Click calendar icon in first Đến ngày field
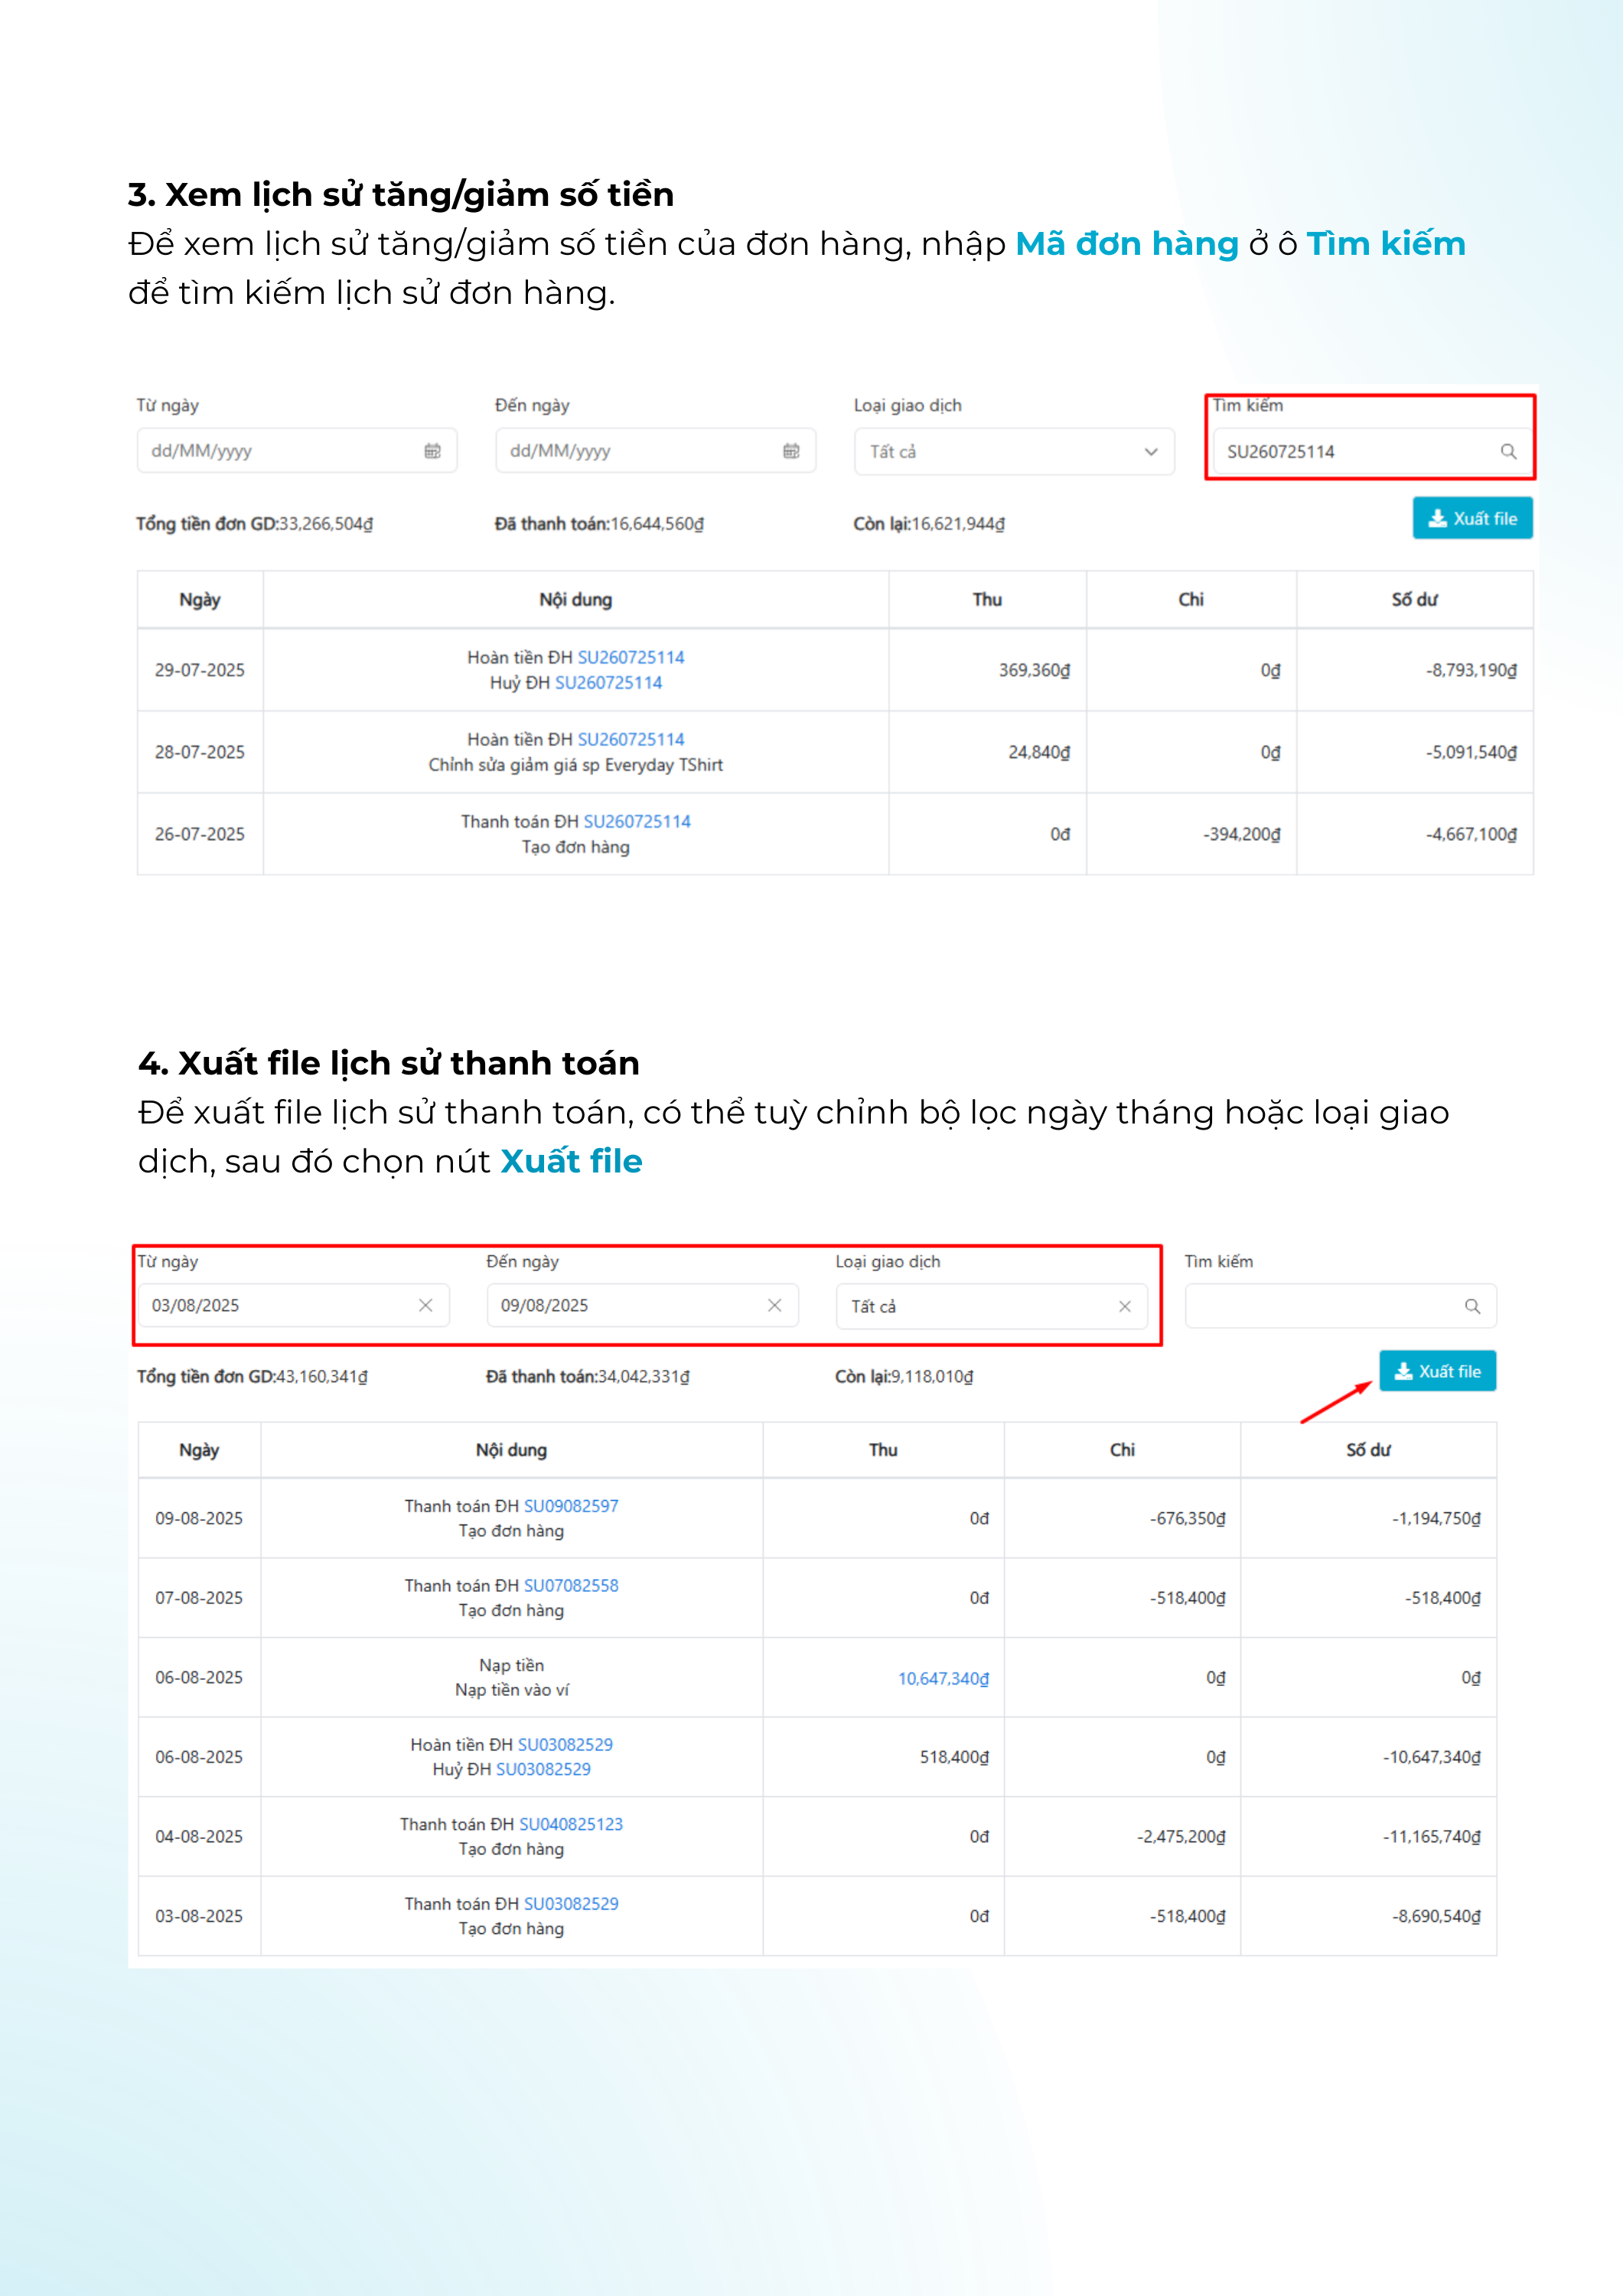This screenshot has width=1623, height=2296. point(791,451)
